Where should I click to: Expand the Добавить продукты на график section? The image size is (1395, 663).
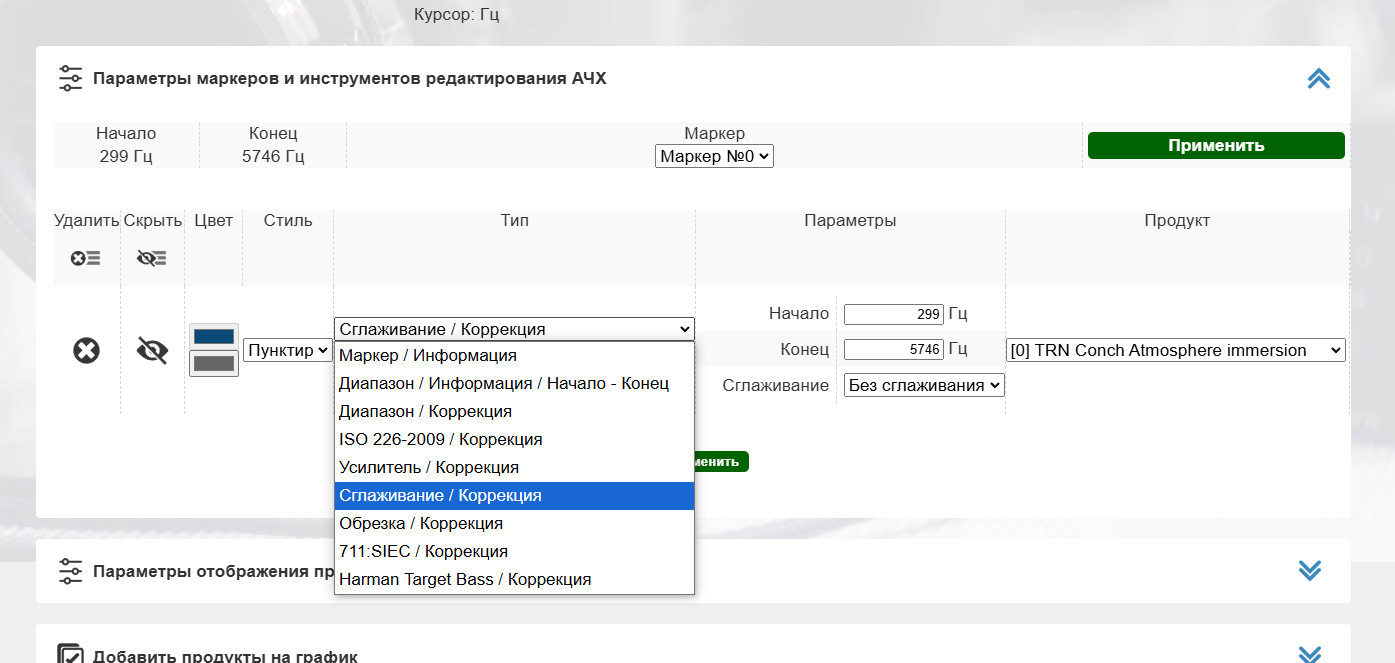[1309, 655]
